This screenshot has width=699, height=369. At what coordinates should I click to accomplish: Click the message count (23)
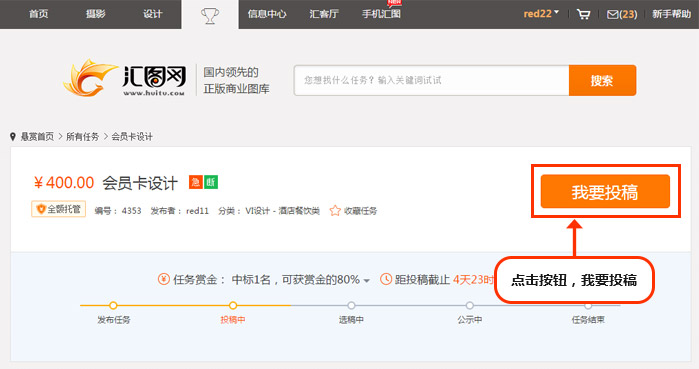[628, 14]
